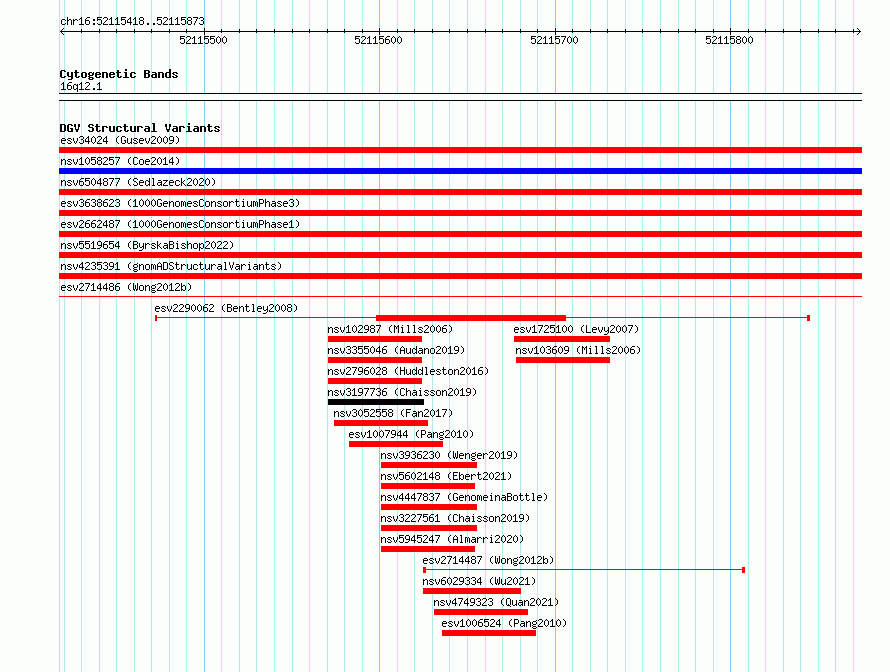Screen dimensions: 890x672
Task: Open variant nsv5945247 (Almarri2020) label
Action: (452, 539)
